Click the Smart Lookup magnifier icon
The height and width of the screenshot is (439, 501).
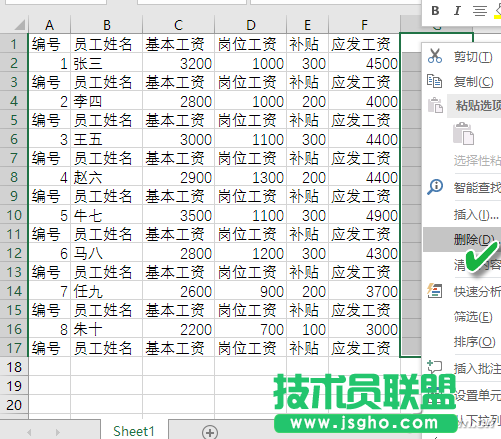tap(435, 187)
